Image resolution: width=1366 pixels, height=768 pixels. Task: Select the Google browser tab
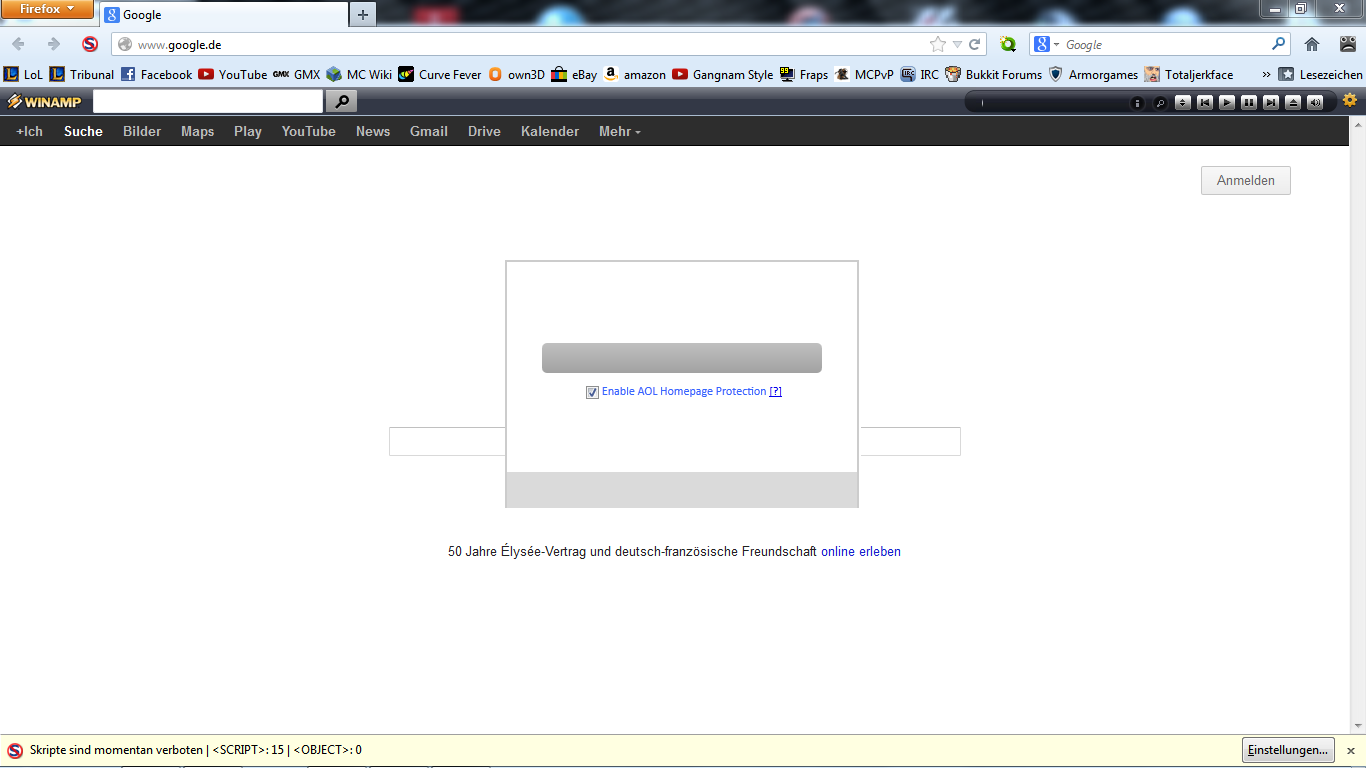click(224, 15)
